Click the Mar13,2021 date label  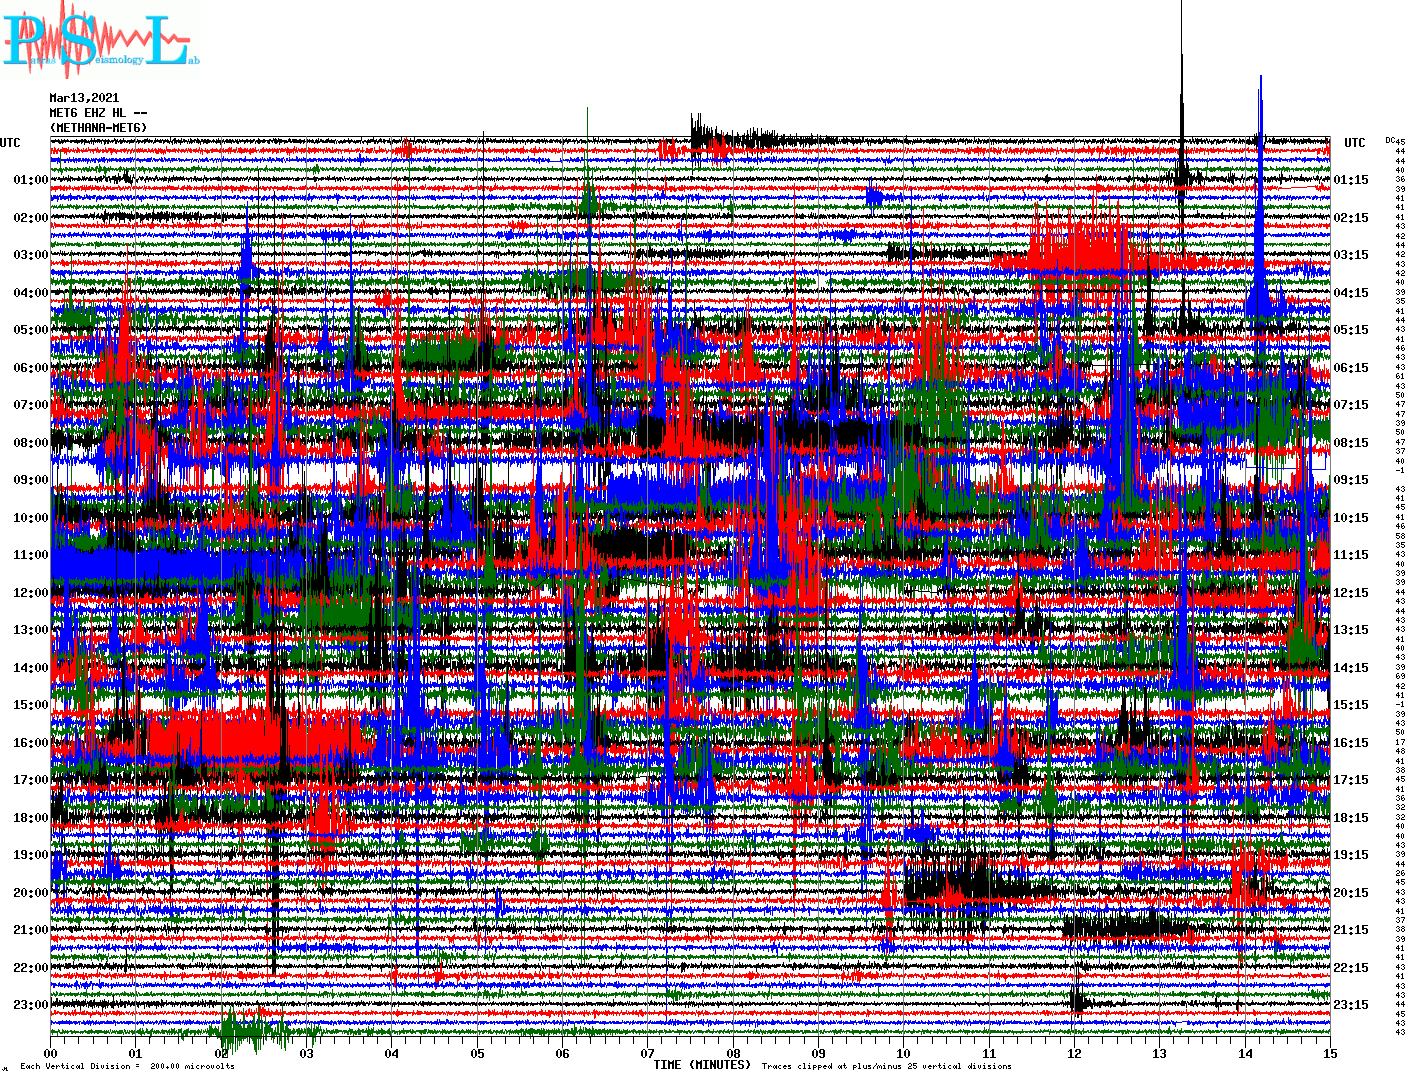84,98
